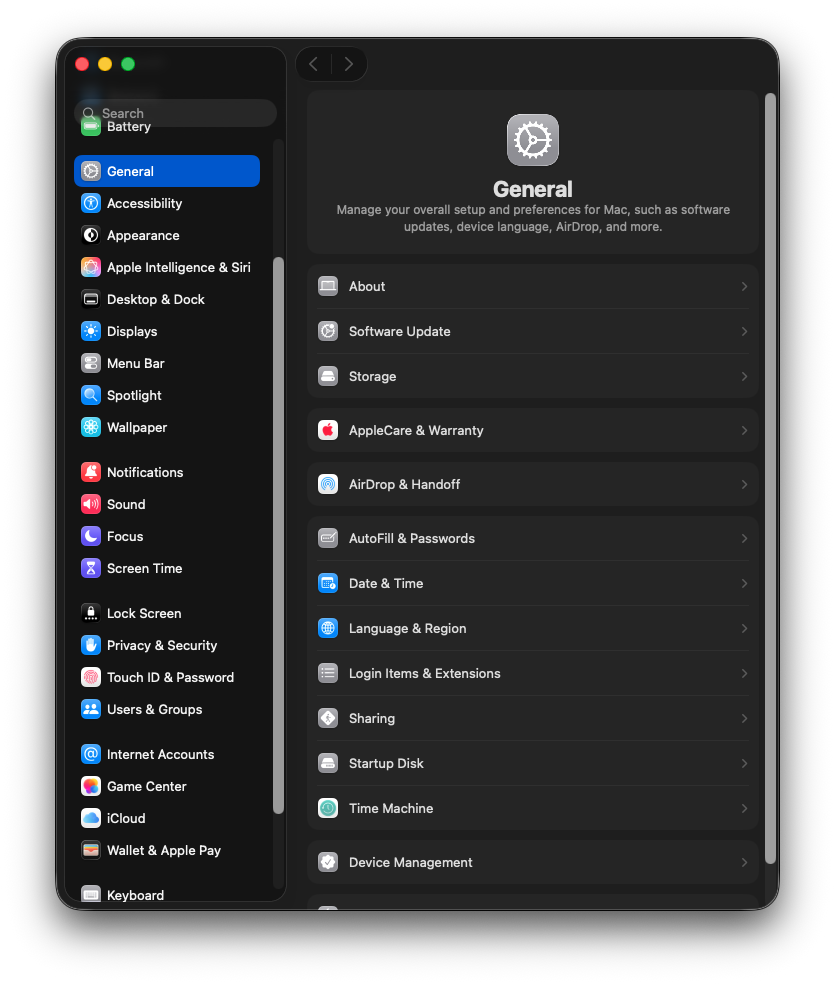The image size is (835, 984).
Task: Click the green zoom window button
Action: [x=128, y=64]
